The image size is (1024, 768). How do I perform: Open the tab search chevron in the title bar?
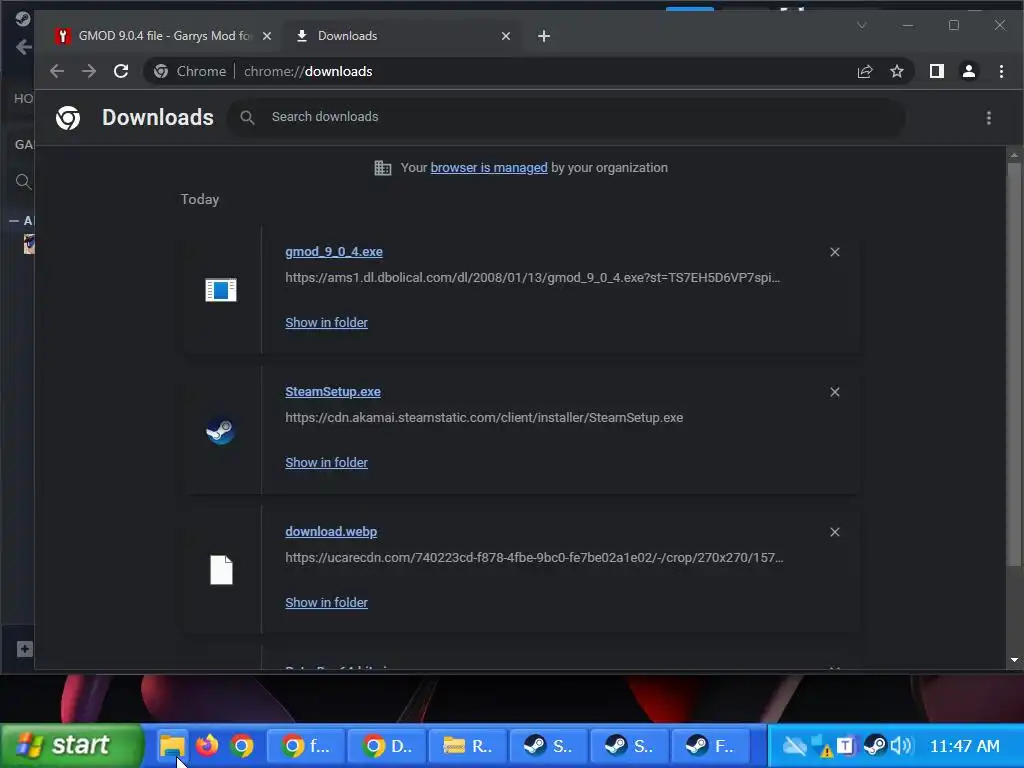[862, 25]
